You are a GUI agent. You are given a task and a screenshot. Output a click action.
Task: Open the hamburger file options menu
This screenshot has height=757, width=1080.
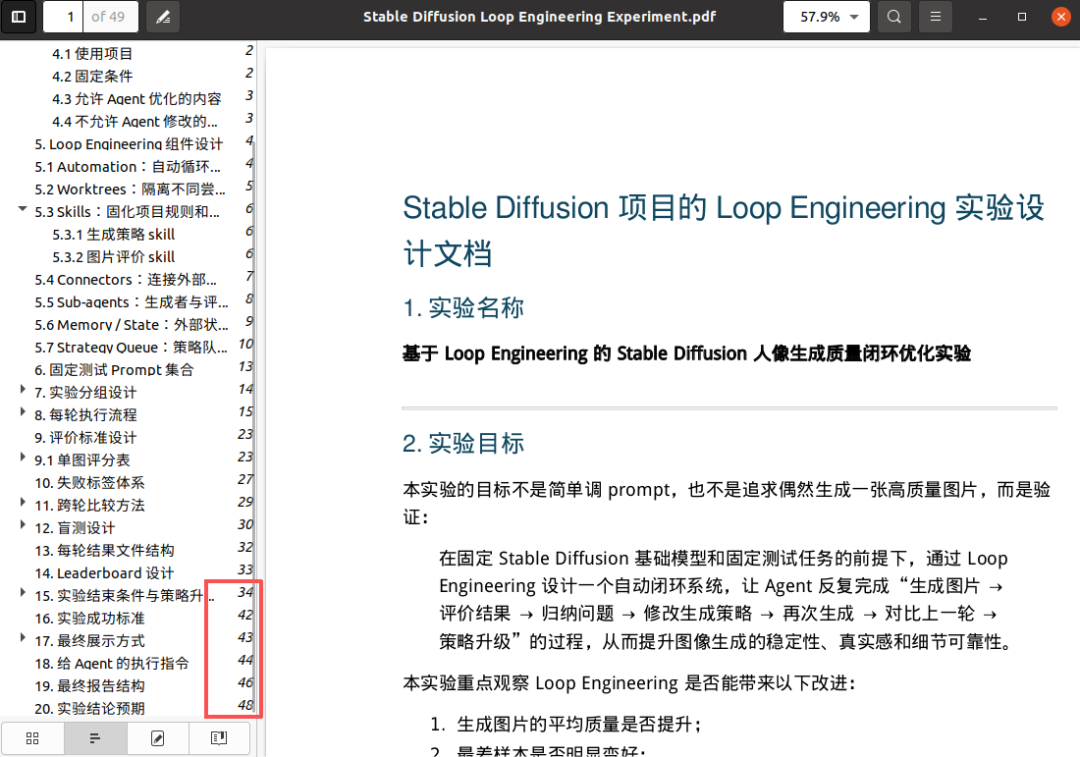click(x=935, y=17)
